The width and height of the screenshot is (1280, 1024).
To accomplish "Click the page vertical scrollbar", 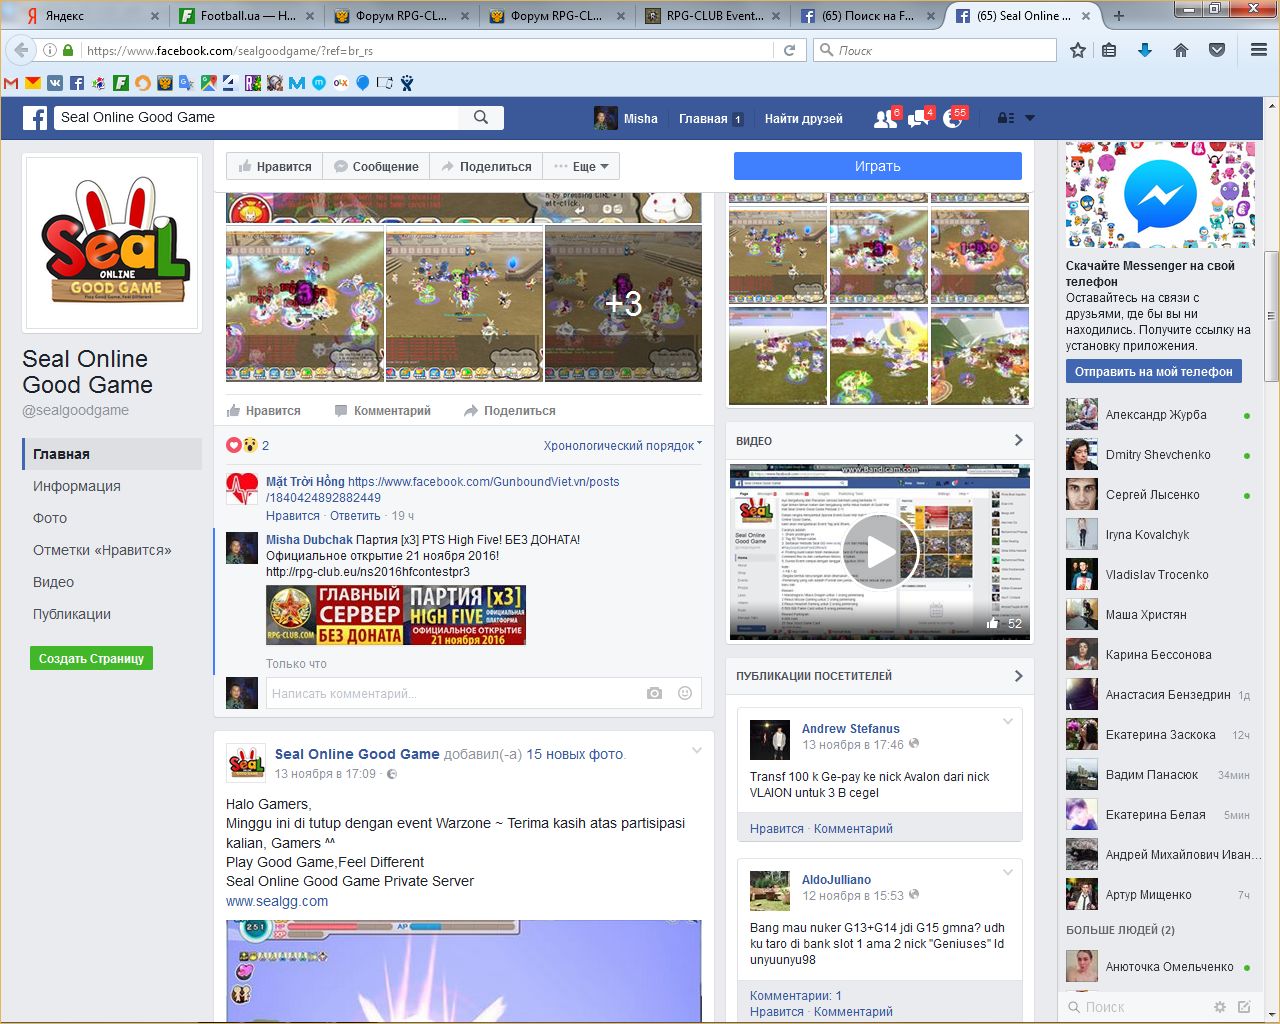I will [1271, 316].
